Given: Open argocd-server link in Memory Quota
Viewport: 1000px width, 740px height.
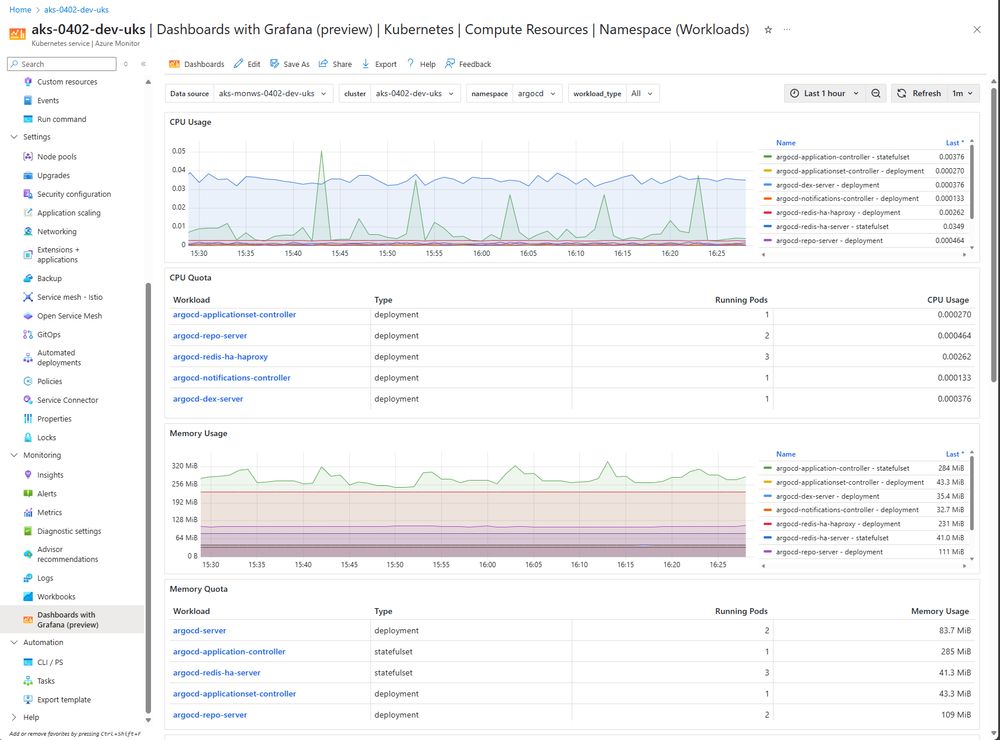Looking at the screenshot, I should (199, 630).
